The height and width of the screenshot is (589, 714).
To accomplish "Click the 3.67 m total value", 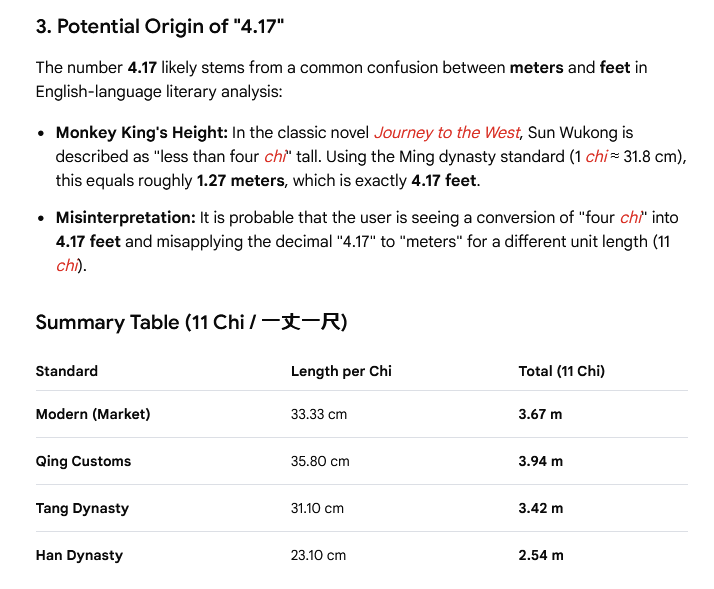I will coord(540,414).
